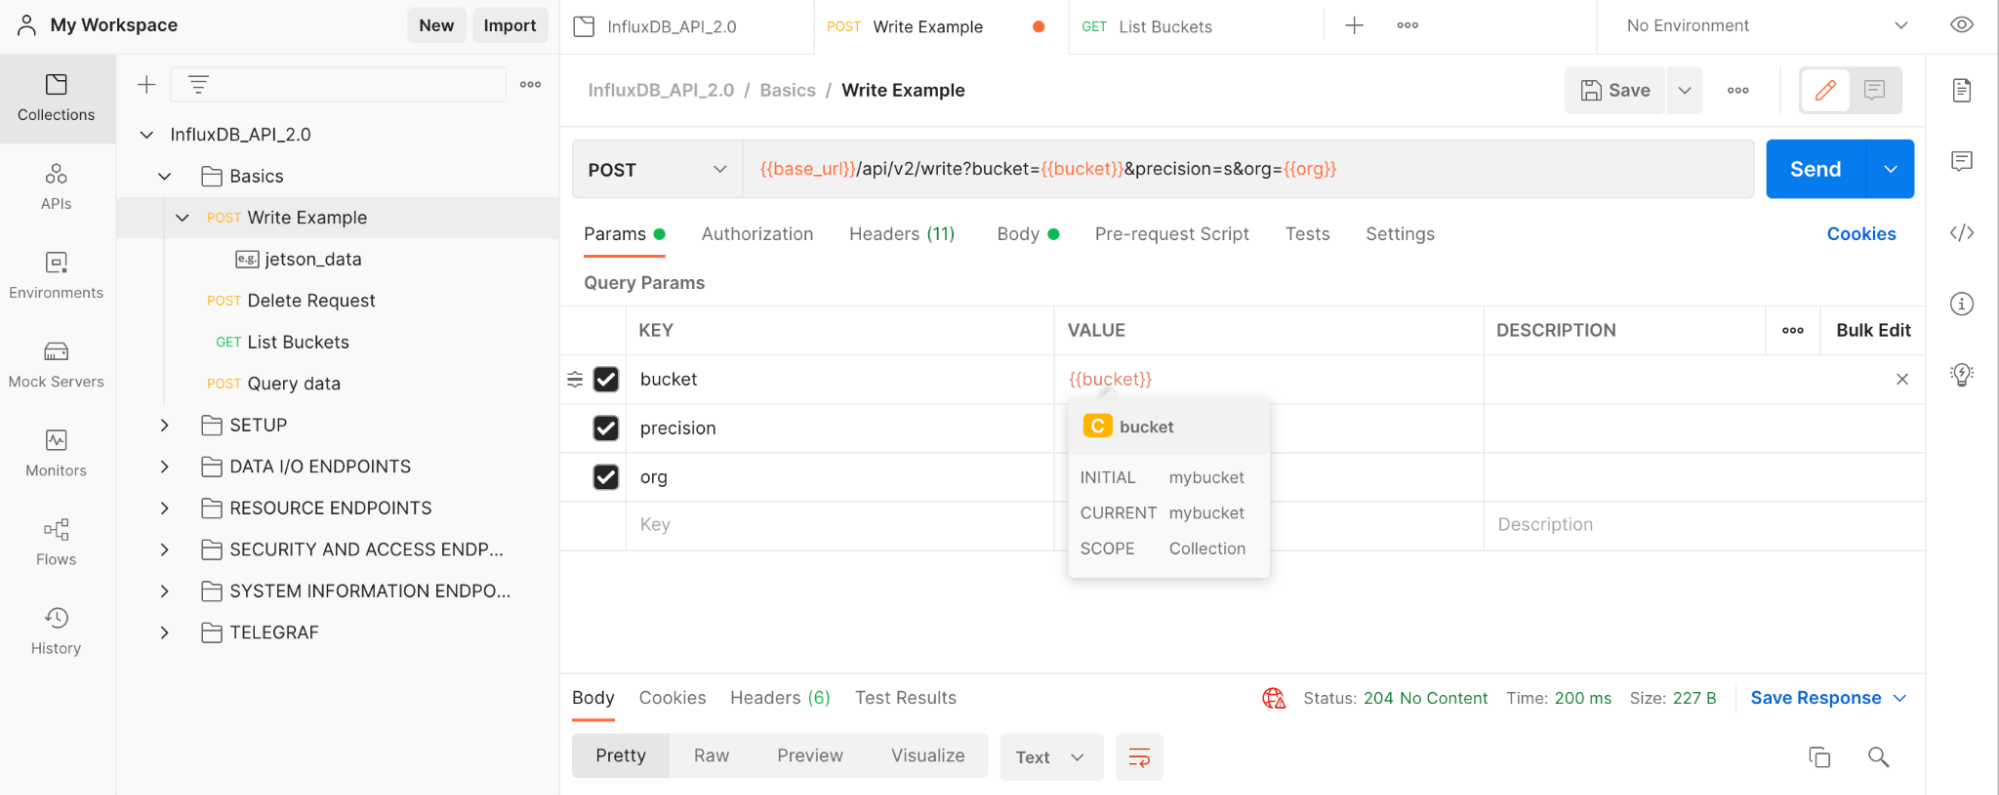Open the request more-actions ellipsis beside Save

point(1738,90)
